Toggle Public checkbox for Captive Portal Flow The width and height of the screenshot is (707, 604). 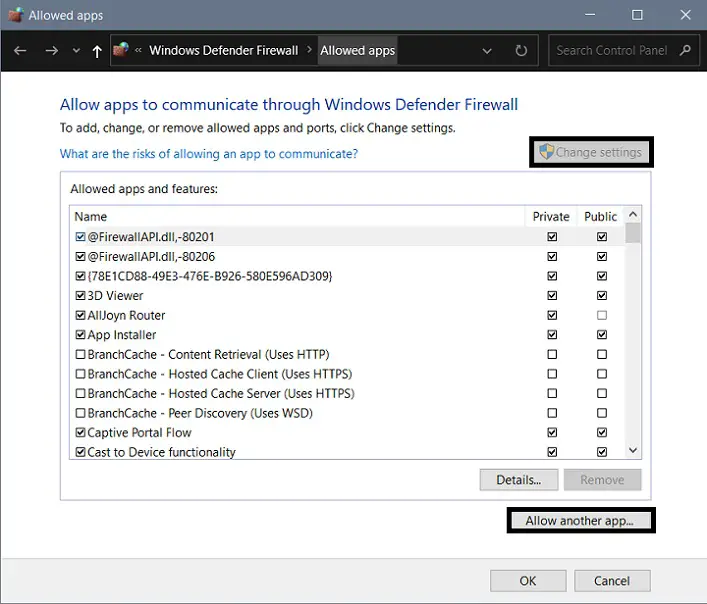coord(601,433)
